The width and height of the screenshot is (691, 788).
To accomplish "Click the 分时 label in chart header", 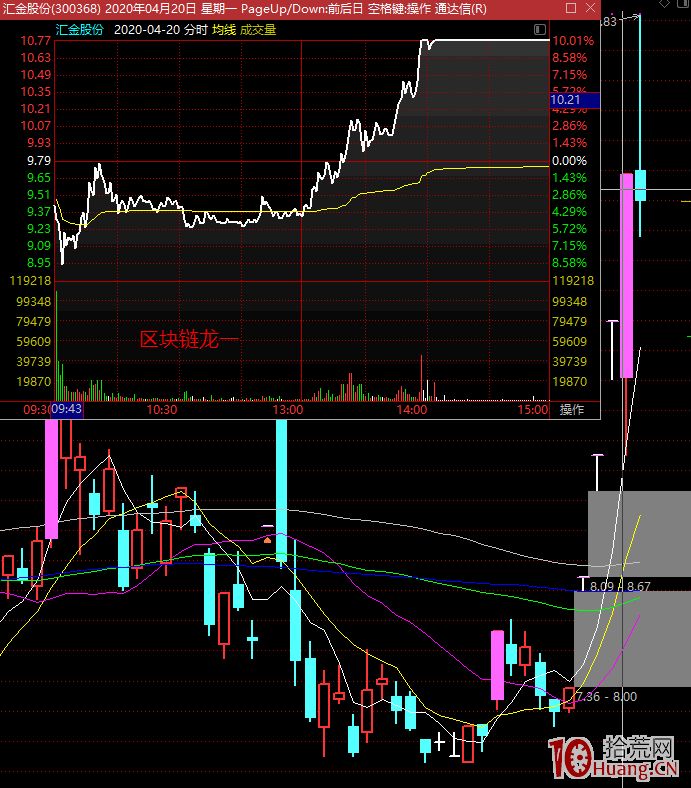I will [195, 30].
